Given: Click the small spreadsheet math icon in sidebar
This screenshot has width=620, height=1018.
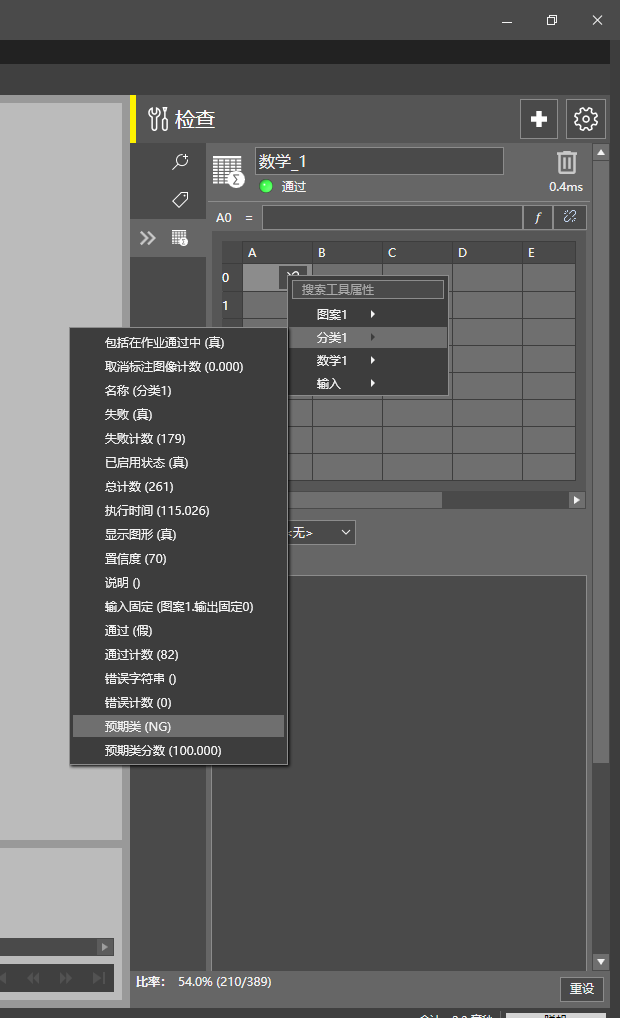Looking at the screenshot, I should click(x=180, y=238).
